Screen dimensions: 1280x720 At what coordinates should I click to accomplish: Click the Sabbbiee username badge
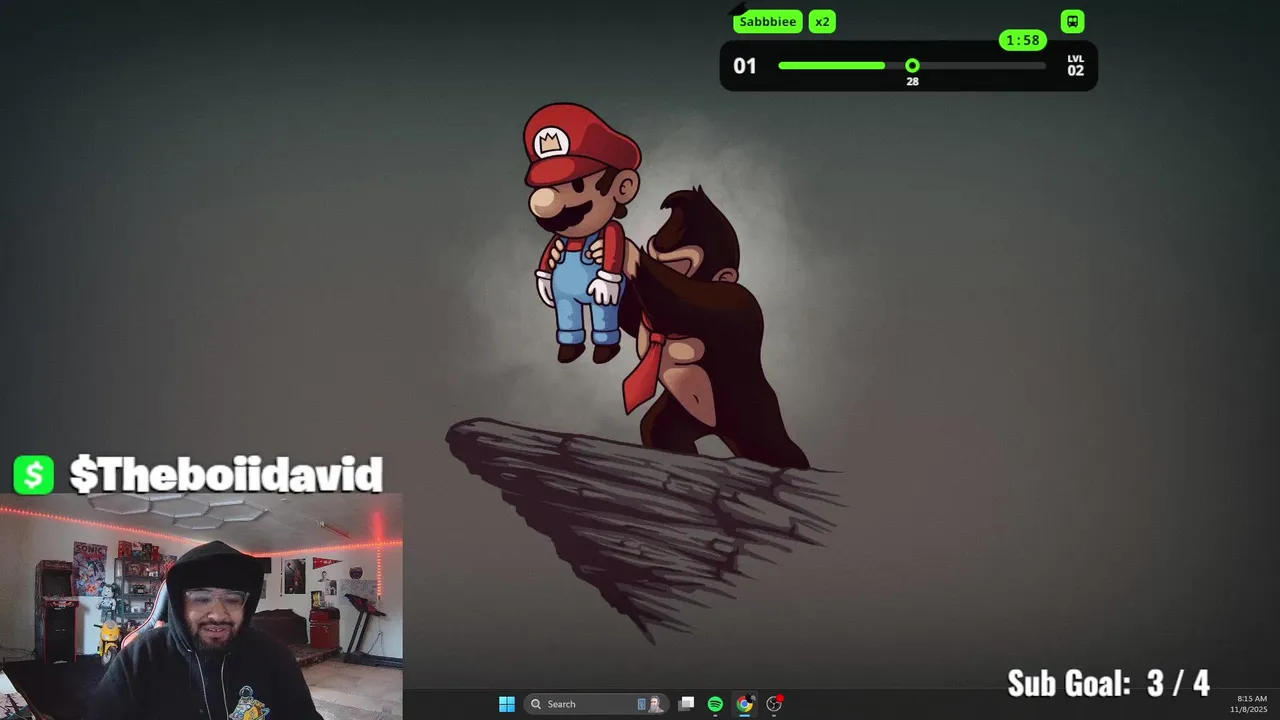tap(768, 22)
